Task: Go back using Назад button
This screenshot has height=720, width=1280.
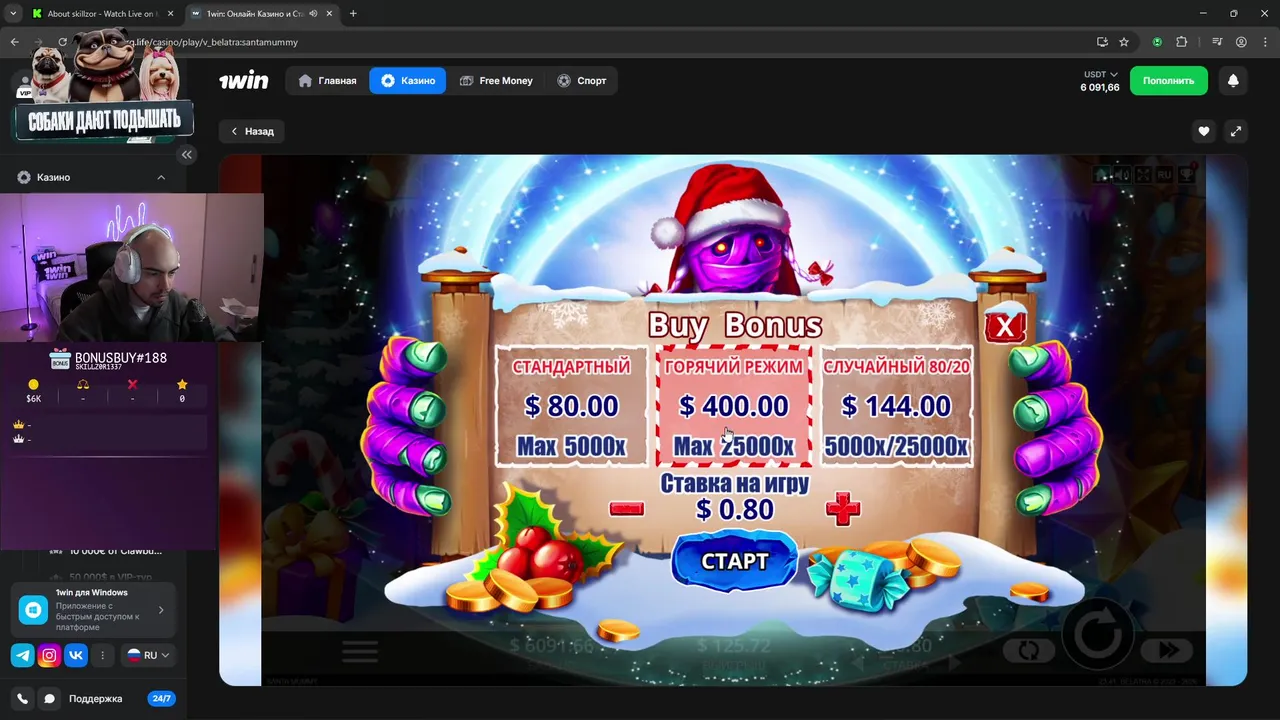Action: [252, 131]
